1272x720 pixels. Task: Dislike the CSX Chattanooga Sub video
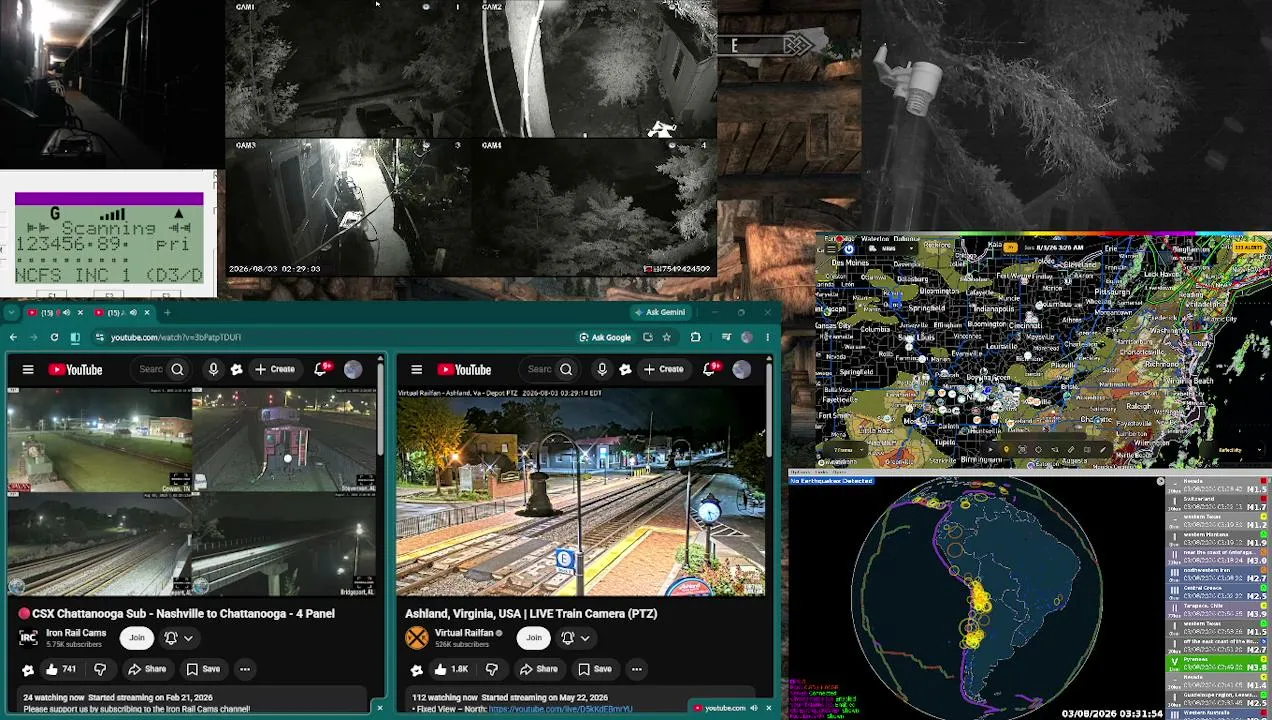pyautogui.click(x=100, y=669)
